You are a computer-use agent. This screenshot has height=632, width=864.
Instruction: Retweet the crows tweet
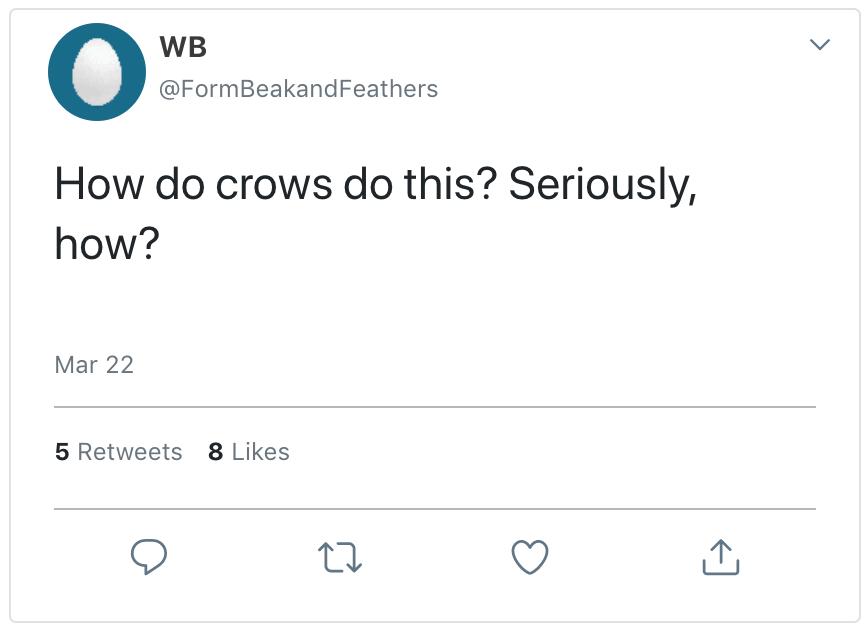[339, 557]
